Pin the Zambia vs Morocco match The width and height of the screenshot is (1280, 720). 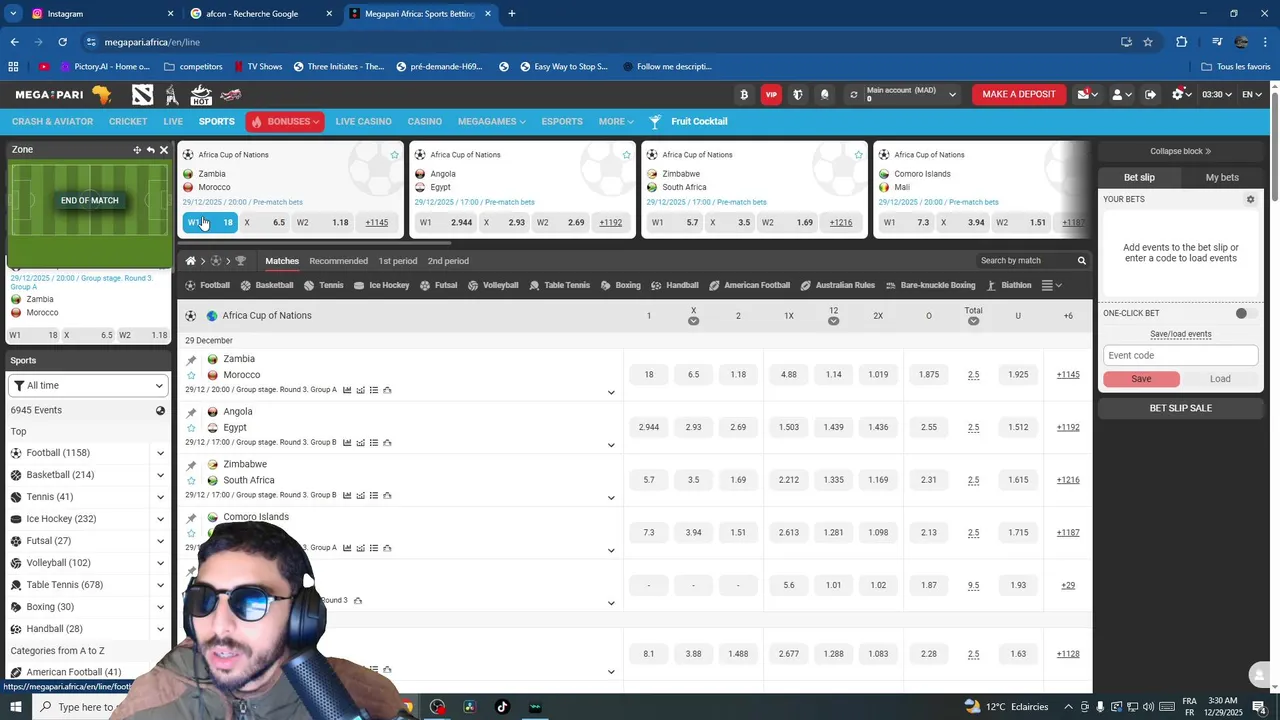(191, 360)
